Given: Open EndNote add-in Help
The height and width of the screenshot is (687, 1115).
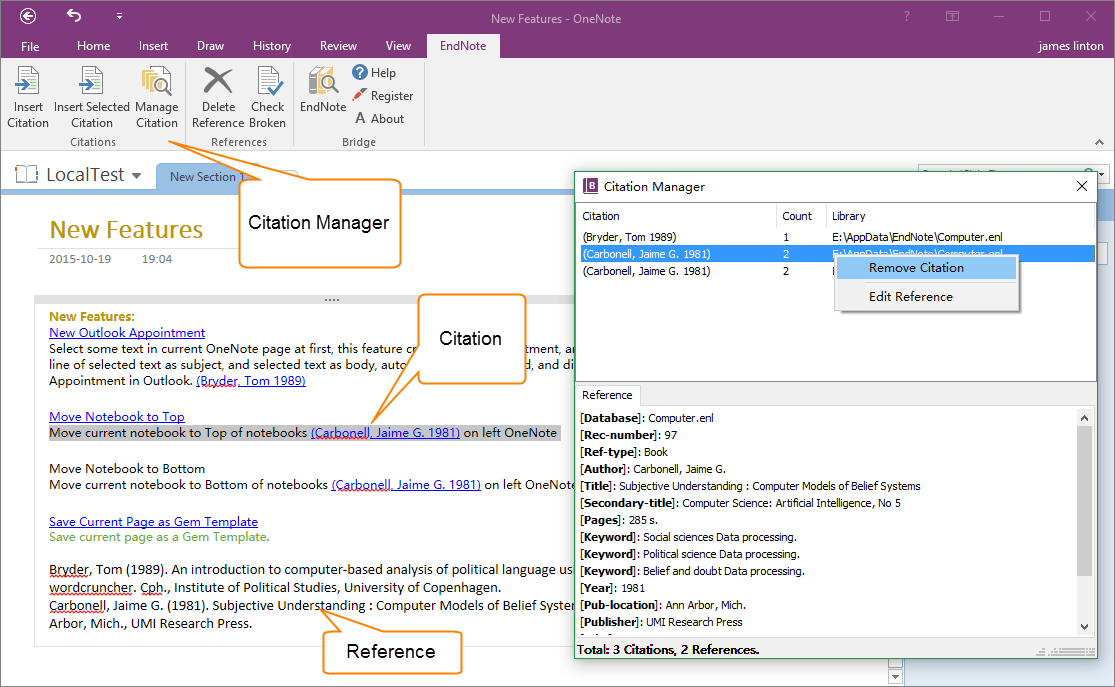Looking at the screenshot, I should coord(374,73).
